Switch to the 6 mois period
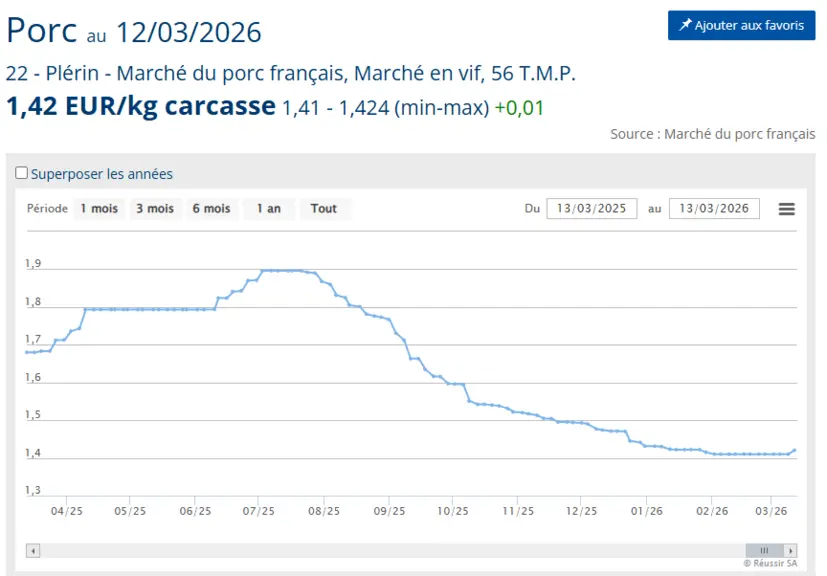 (x=211, y=209)
